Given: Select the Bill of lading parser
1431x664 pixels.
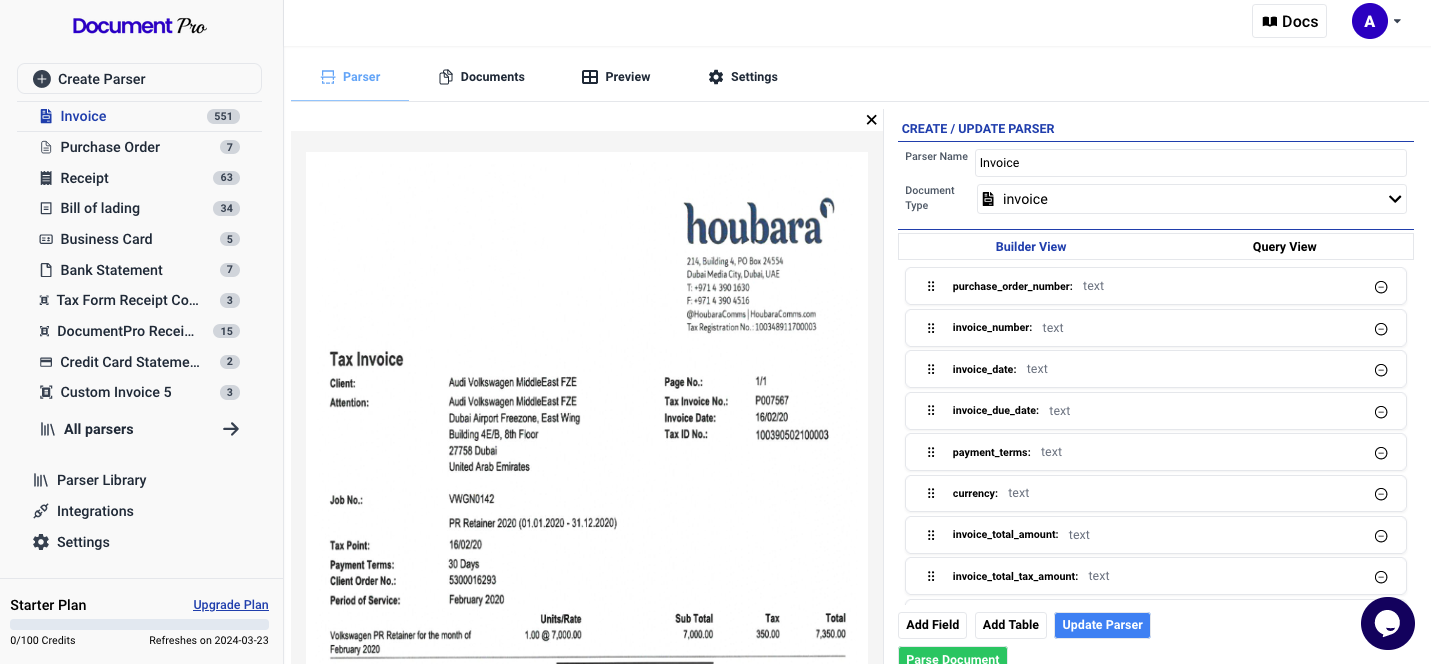Looking at the screenshot, I should tap(98, 208).
